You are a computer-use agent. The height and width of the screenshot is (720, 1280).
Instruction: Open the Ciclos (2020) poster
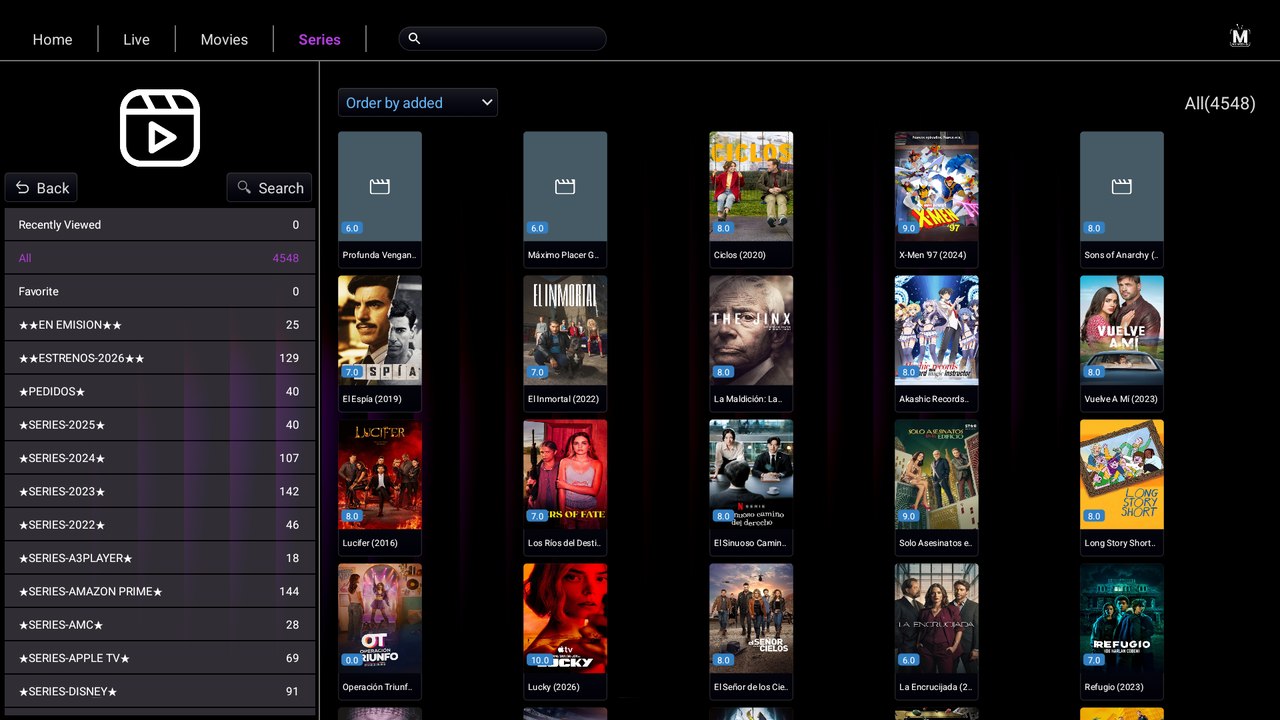[x=751, y=186]
